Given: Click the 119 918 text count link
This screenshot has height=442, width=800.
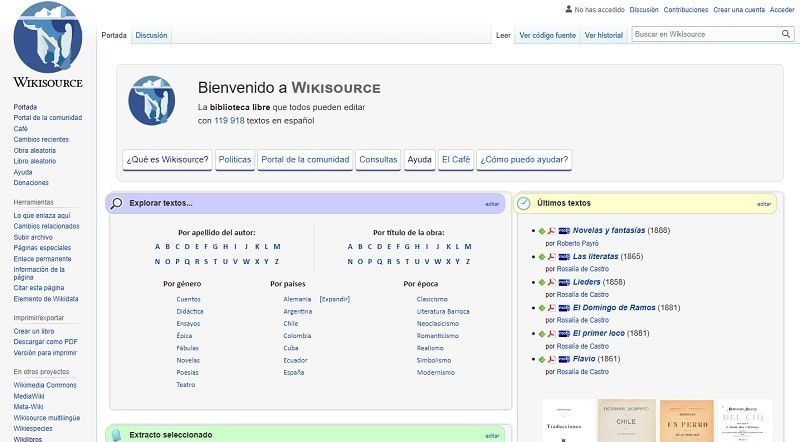Looking at the screenshot, I should coord(229,120).
